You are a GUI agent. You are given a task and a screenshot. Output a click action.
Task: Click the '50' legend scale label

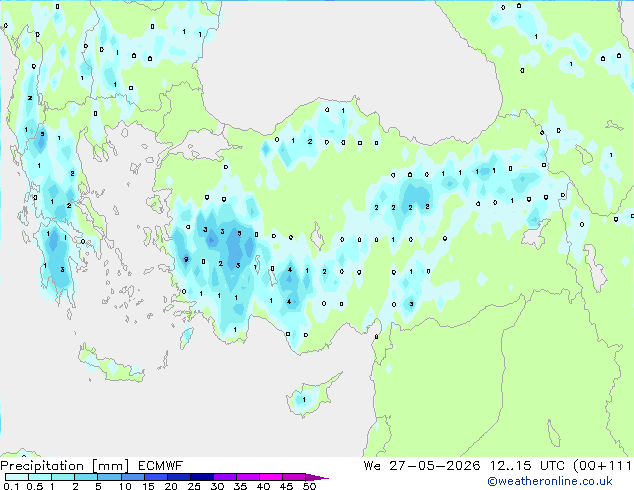[309, 486]
